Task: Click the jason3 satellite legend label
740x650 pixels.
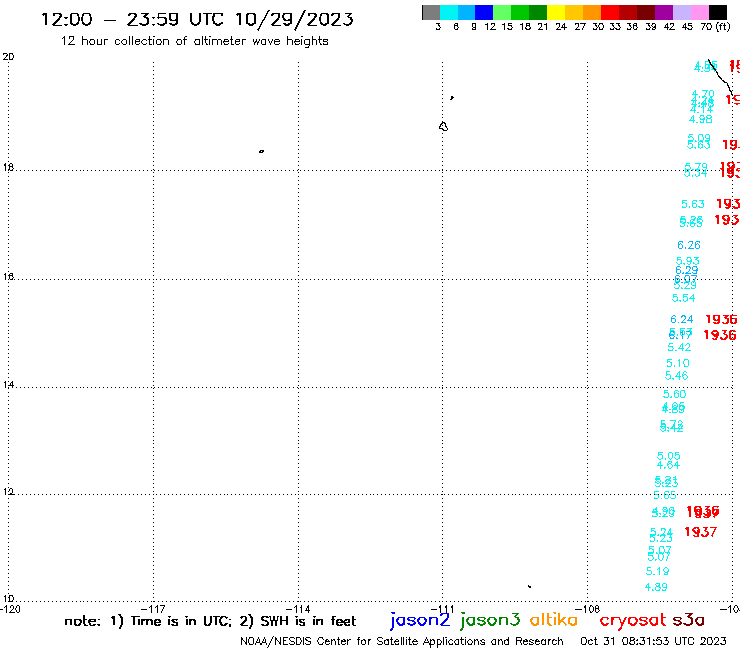Action: (490, 620)
